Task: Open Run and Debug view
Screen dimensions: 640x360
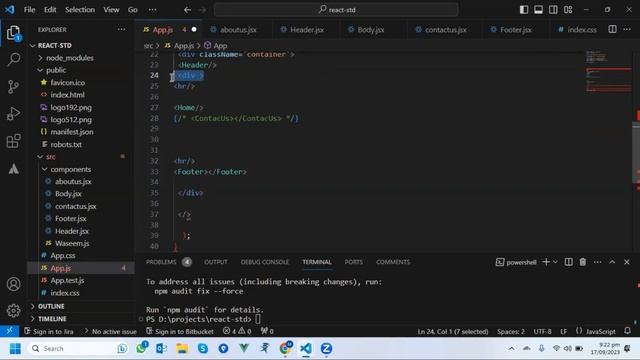Action: click(x=13, y=114)
